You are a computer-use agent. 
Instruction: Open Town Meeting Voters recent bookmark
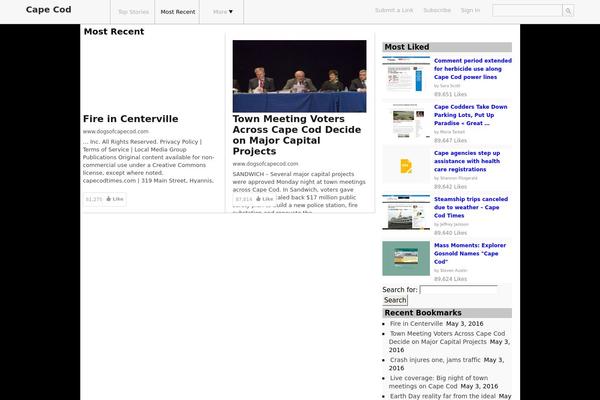pyautogui.click(x=447, y=338)
